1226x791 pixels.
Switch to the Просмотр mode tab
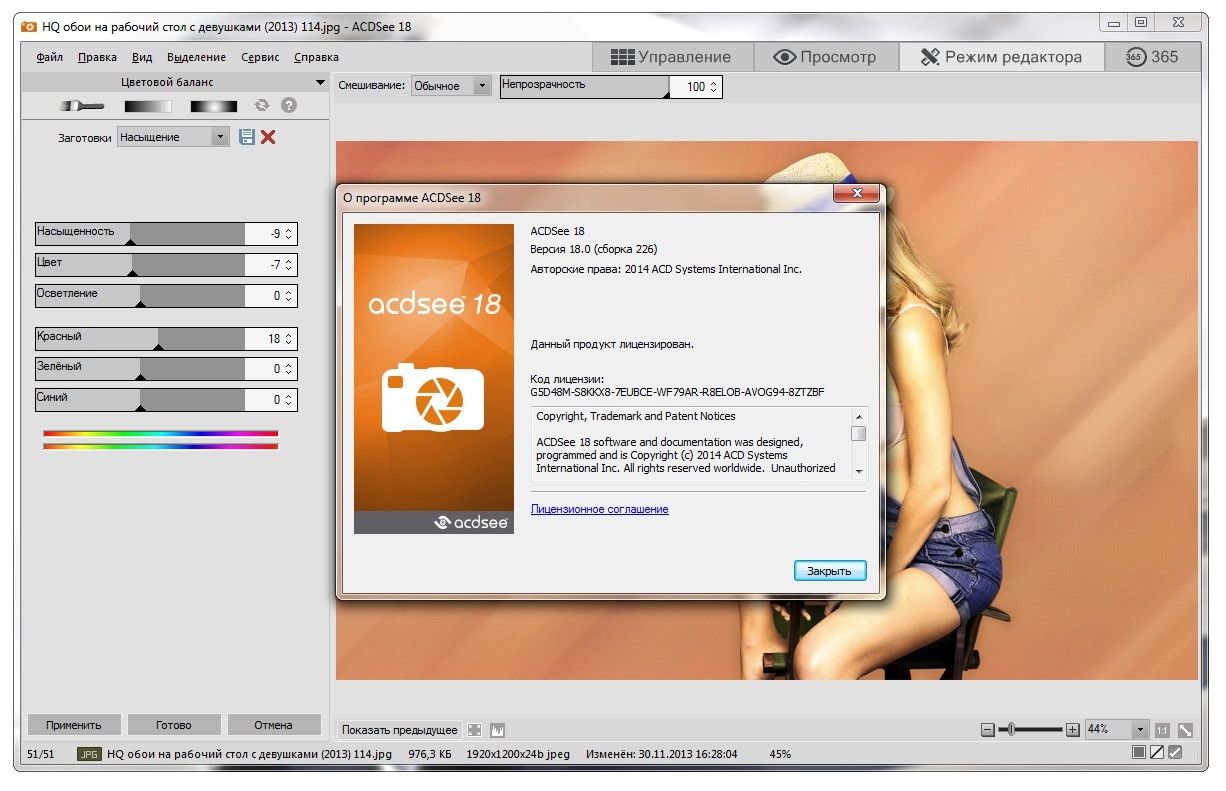click(x=825, y=57)
